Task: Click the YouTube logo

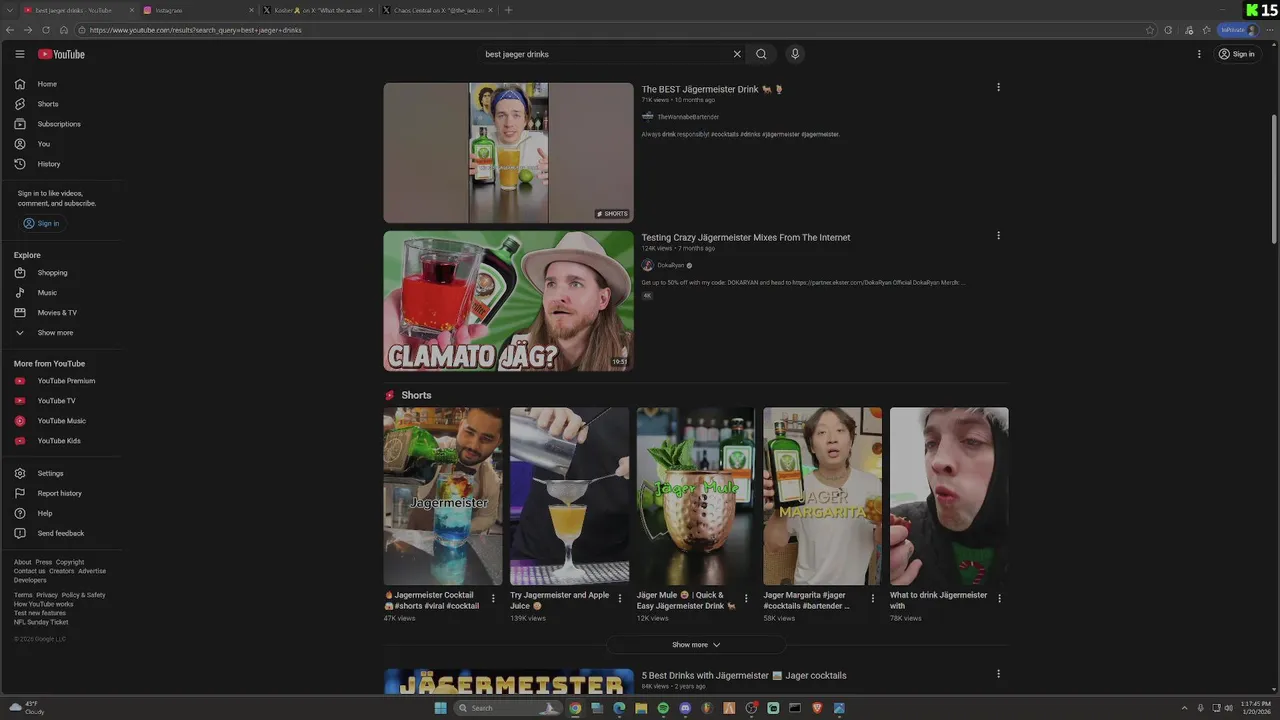Action: [x=61, y=54]
